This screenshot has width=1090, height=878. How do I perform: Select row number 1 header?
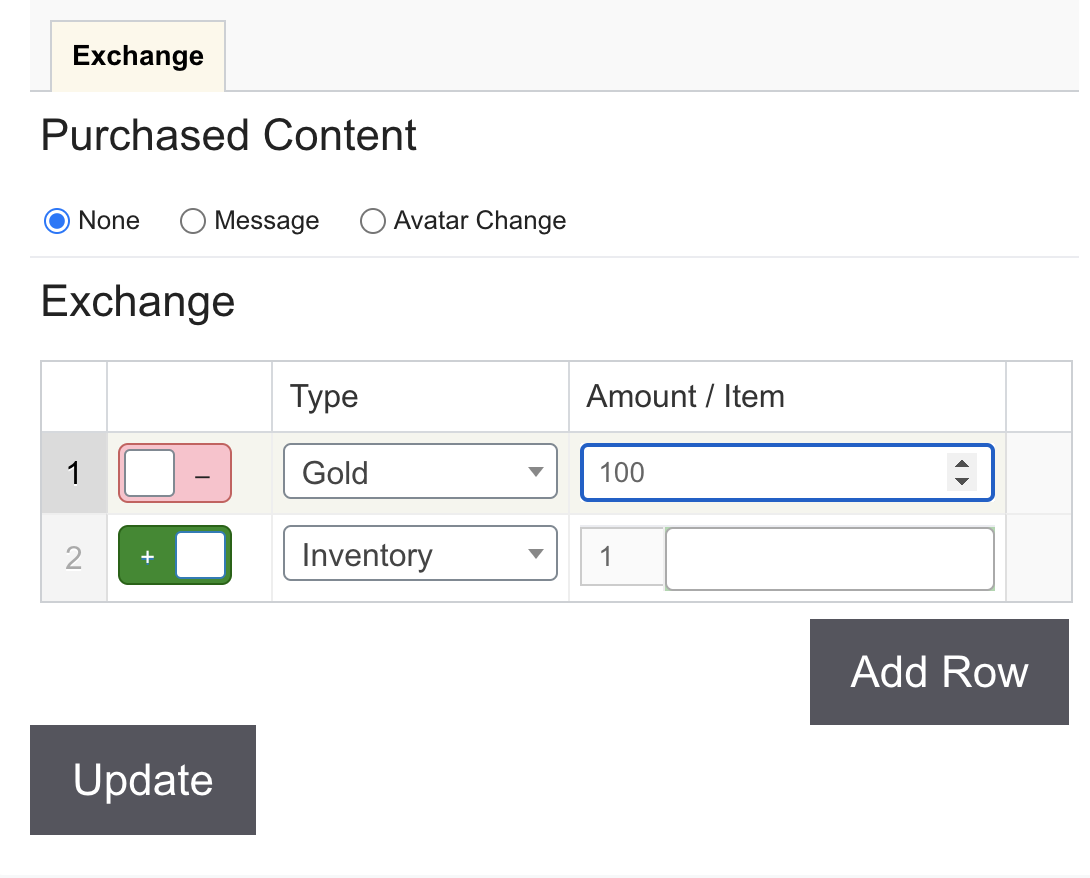click(74, 473)
